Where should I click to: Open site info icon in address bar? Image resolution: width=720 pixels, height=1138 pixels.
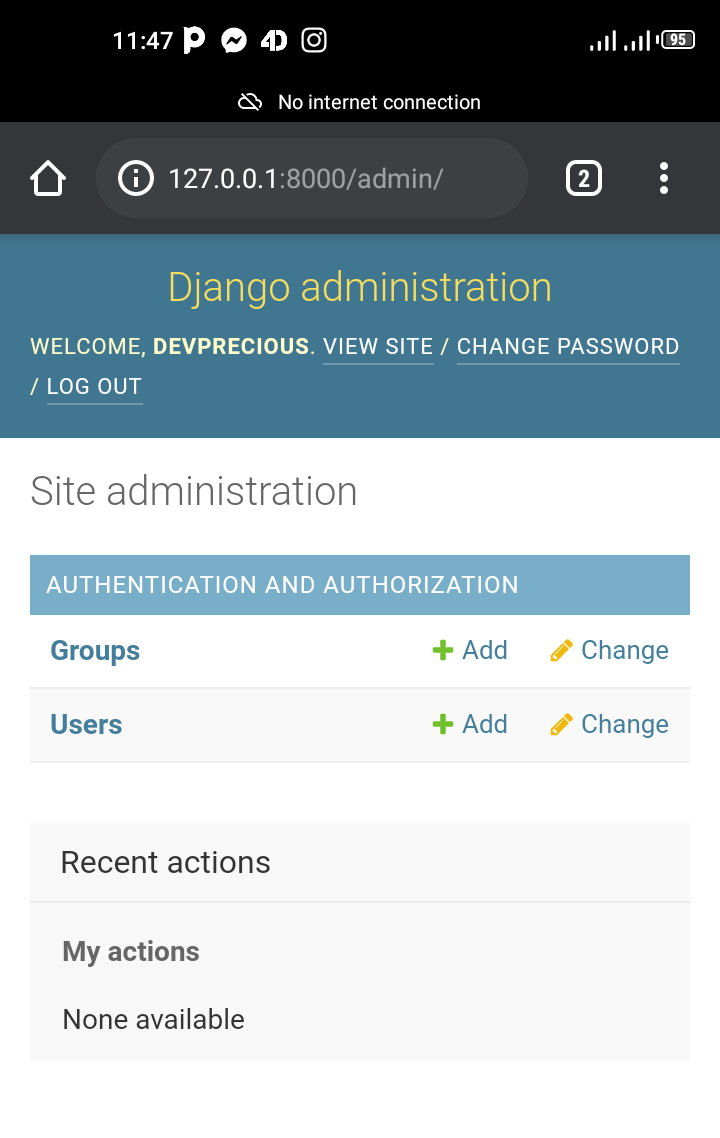[x=136, y=179]
